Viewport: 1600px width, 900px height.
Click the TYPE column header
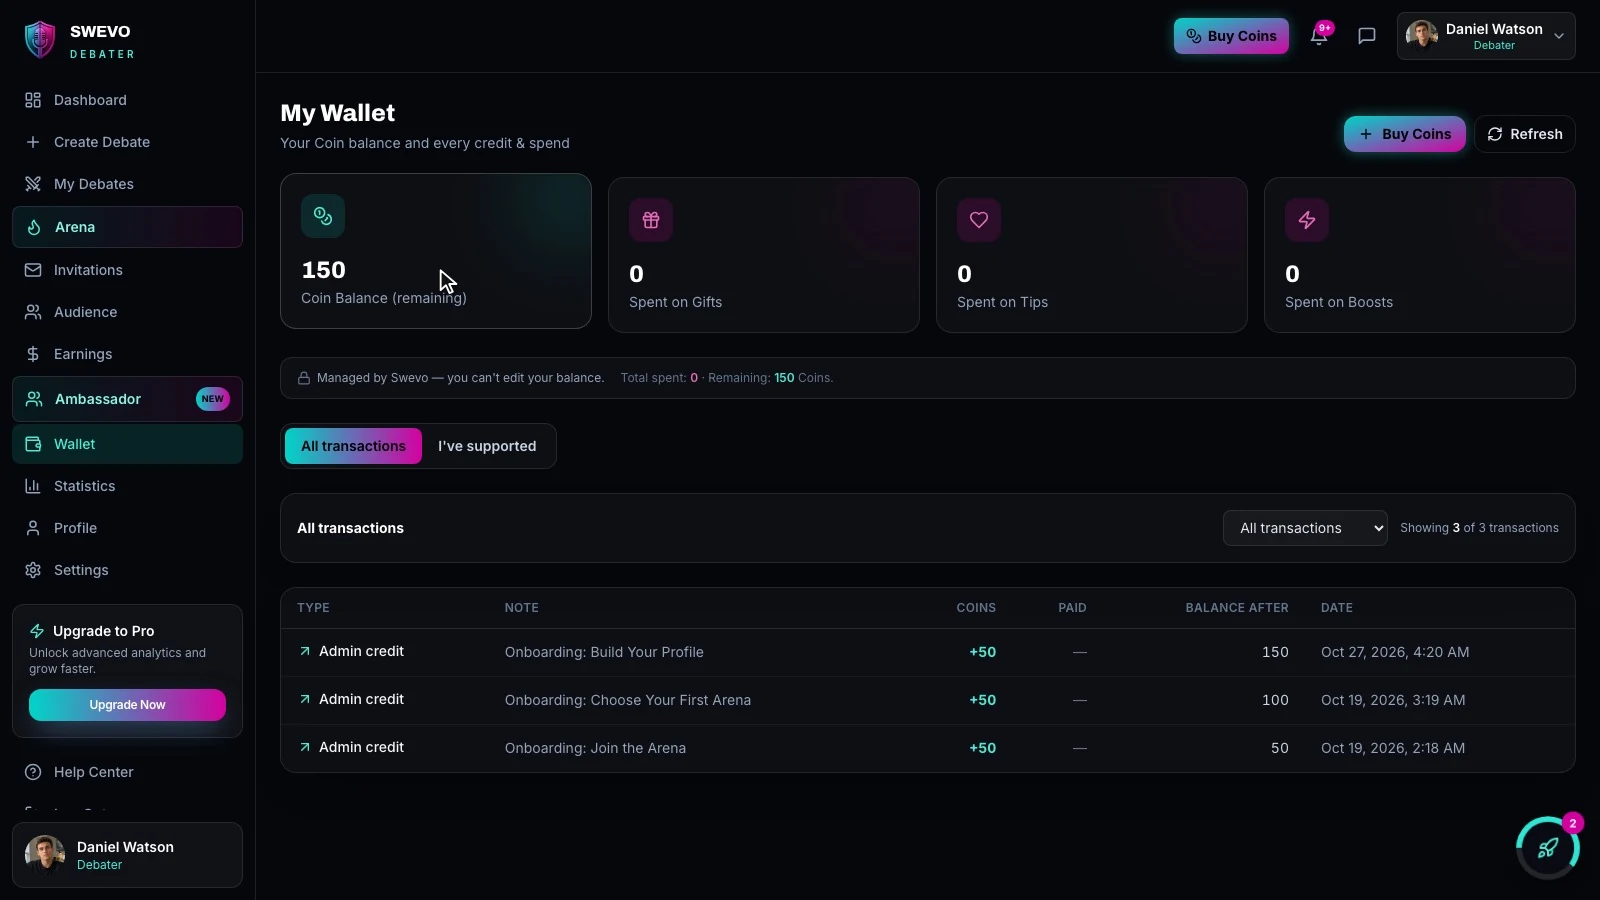(313, 608)
